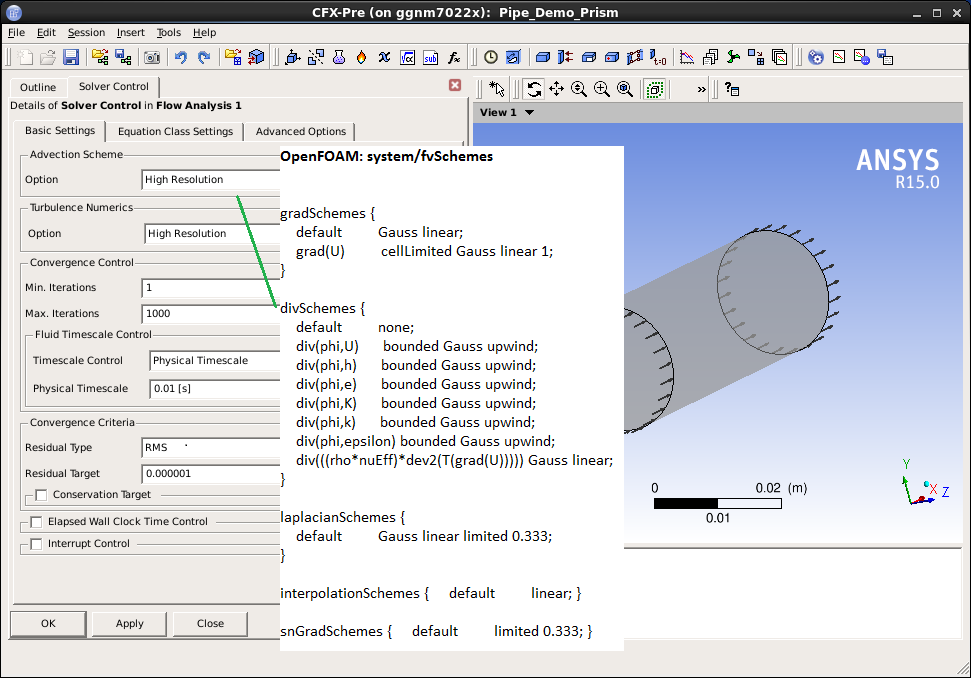Tick the Interrupt Control checkbox
The width and height of the screenshot is (971, 678).
(37, 544)
